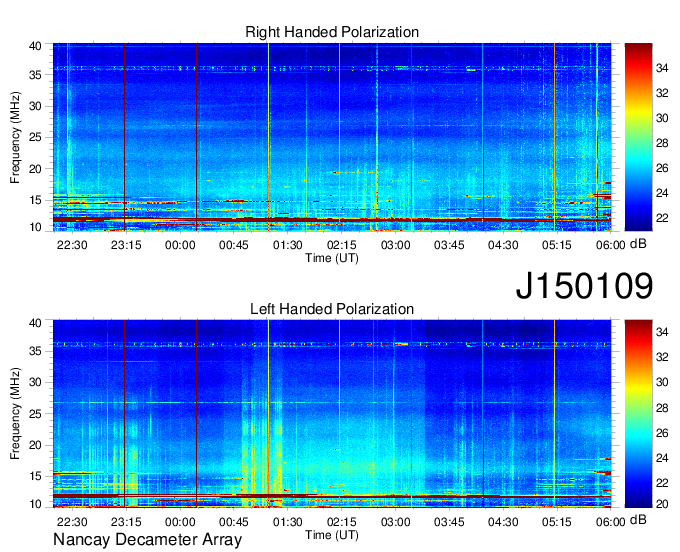Click 30 dB tick on Right Handed color bar
This screenshot has height=552, width=680.
(662, 118)
